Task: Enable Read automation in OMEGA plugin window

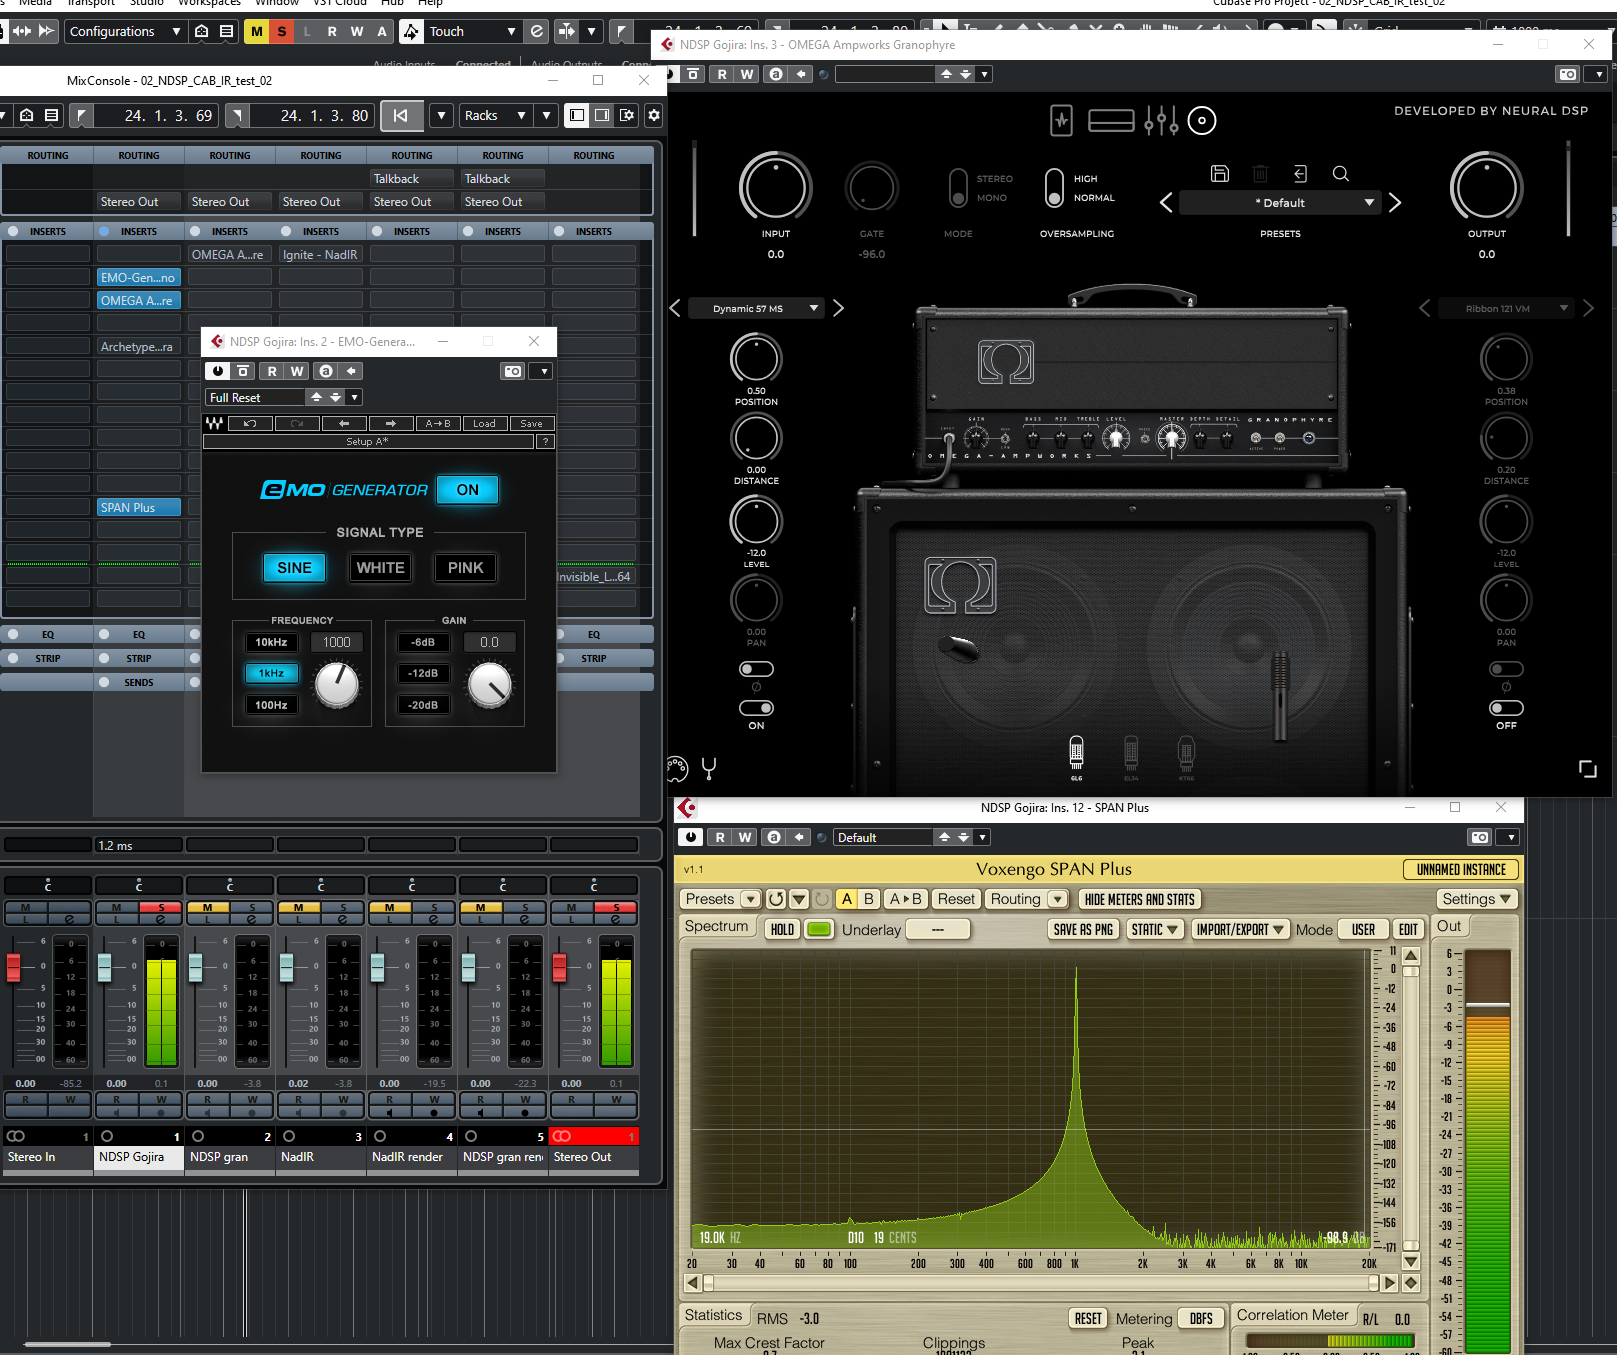Action: point(722,74)
